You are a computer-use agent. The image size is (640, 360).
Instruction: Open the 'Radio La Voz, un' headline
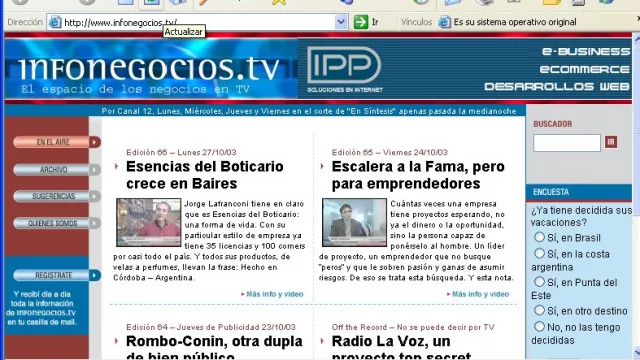point(391,341)
